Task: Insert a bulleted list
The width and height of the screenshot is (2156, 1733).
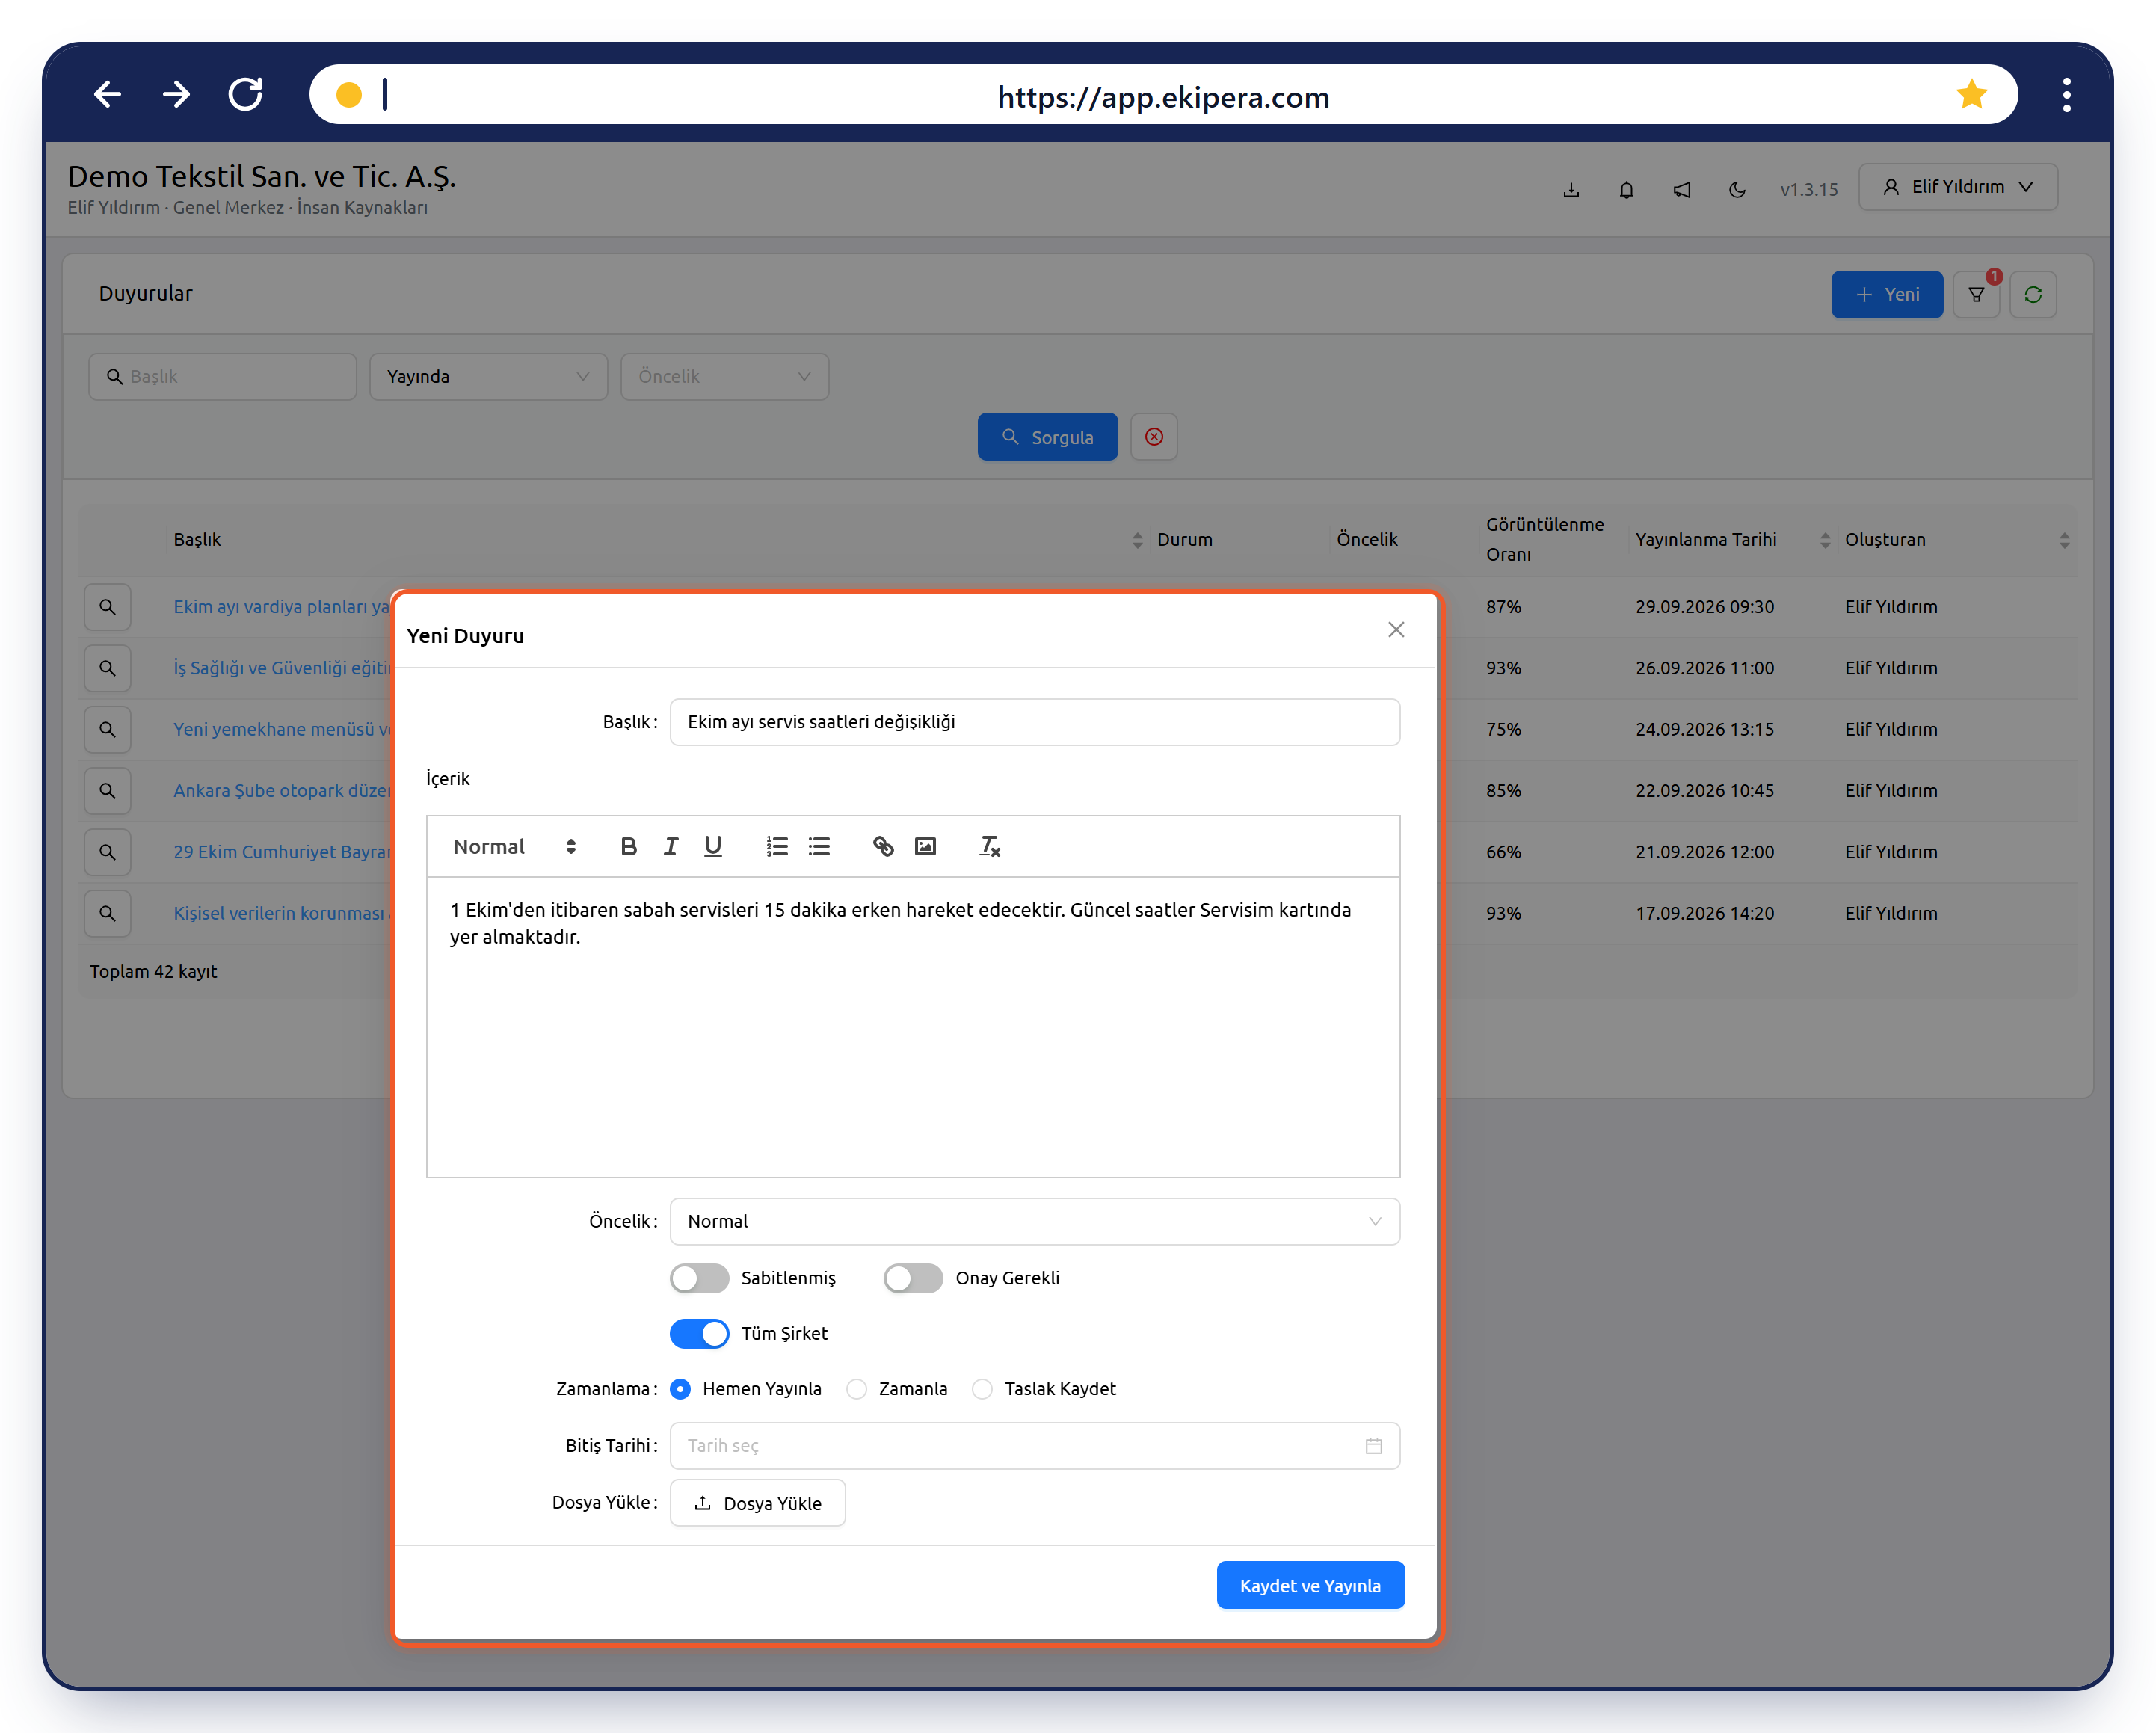Action: 819,846
